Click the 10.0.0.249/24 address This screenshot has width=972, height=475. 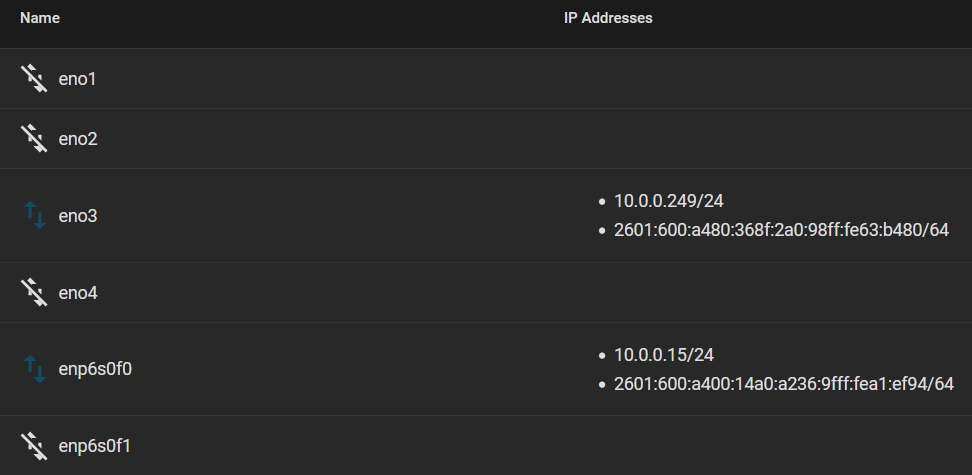[669, 201]
